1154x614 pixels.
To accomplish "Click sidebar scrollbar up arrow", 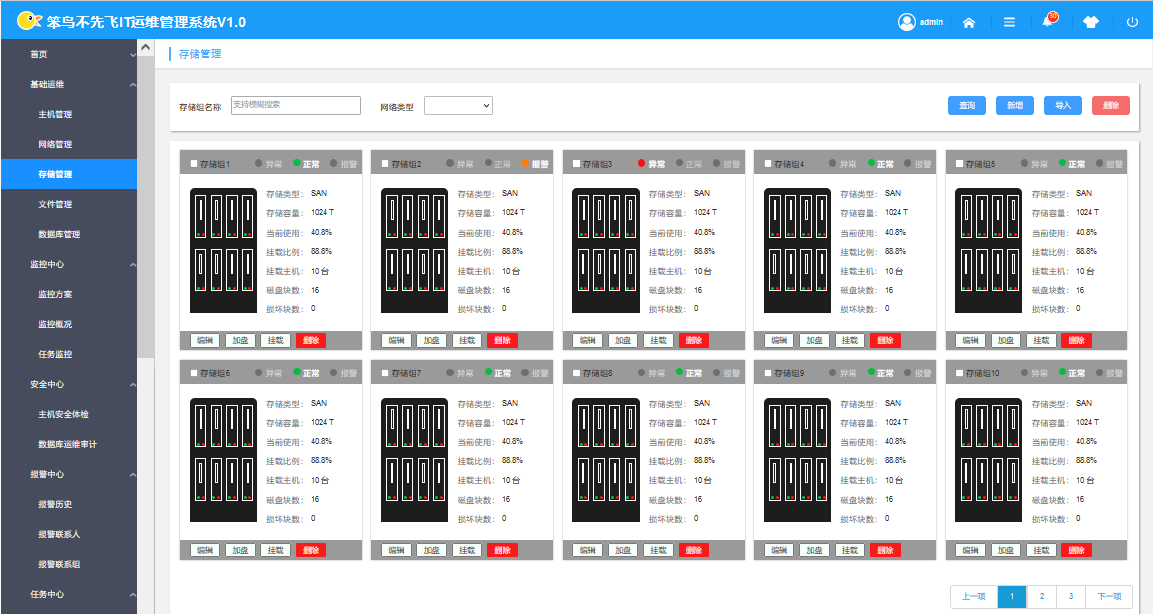I will click(x=146, y=48).
